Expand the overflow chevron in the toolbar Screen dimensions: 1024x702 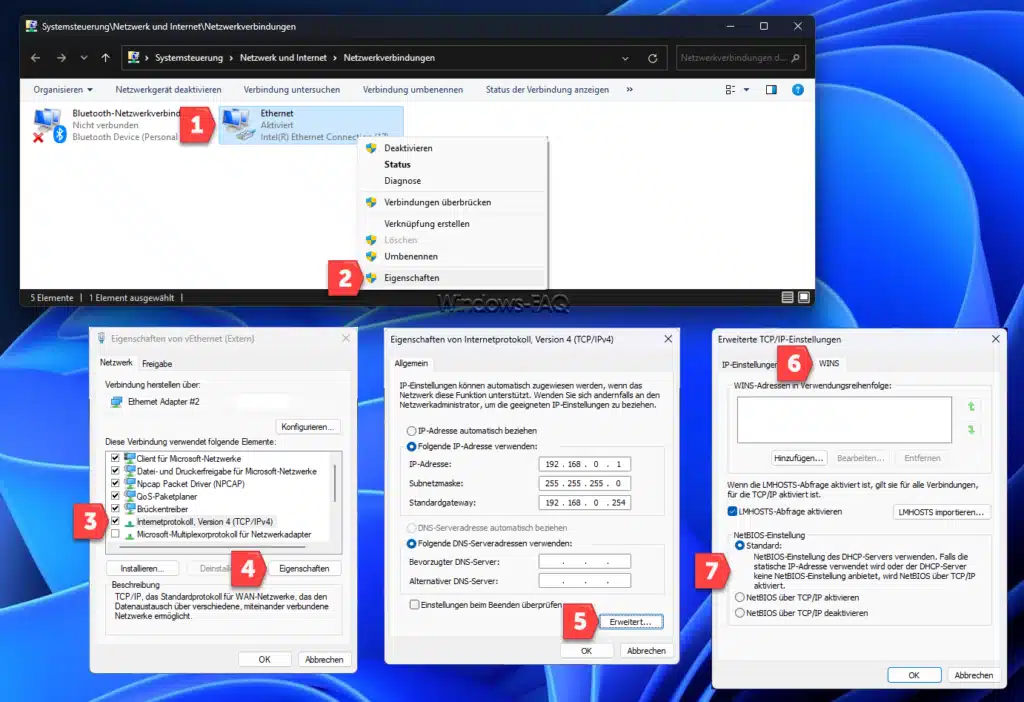click(629, 89)
